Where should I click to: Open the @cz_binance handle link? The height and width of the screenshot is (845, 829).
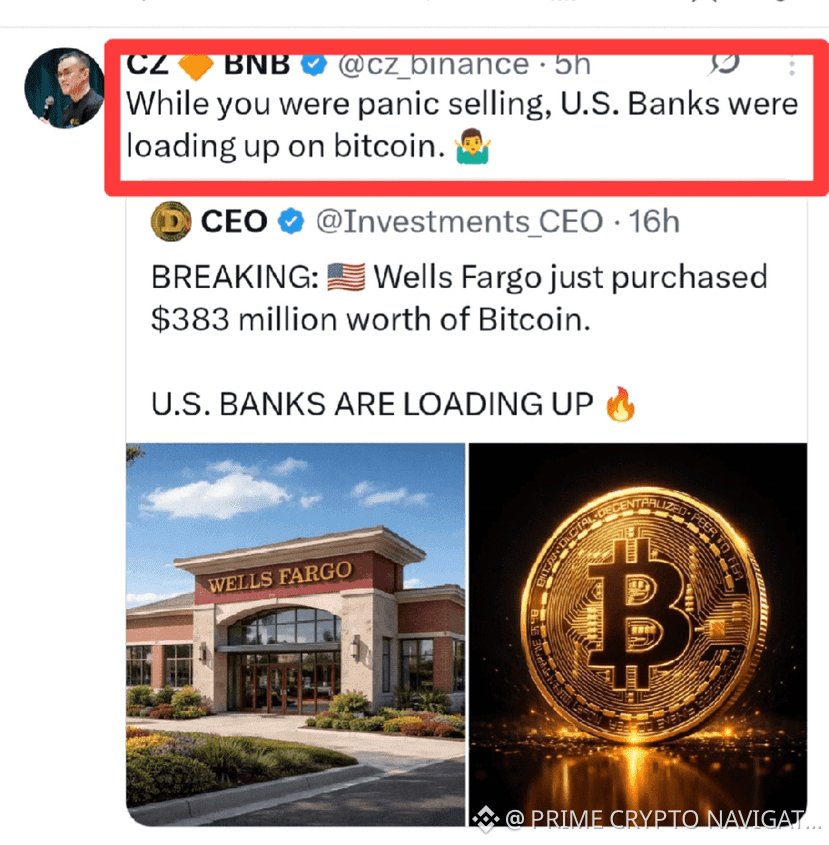pyautogui.click(x=433, y=65)
